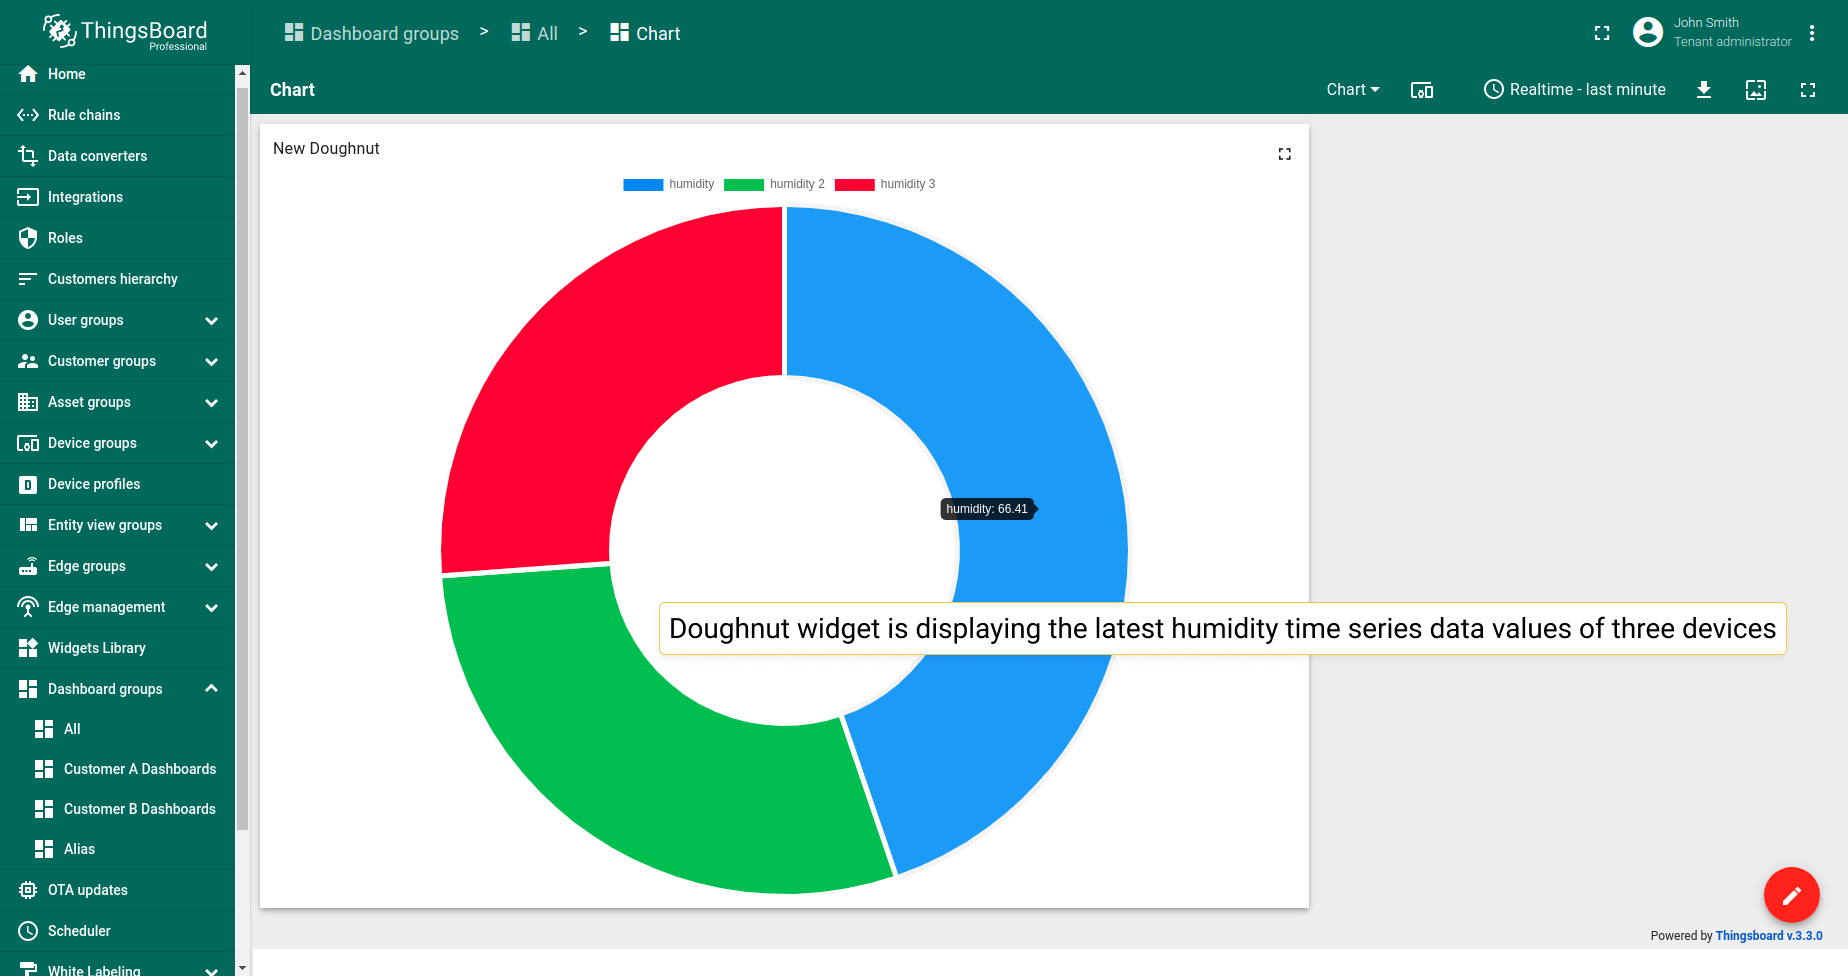This screenshot has width=1848, height=976.
Task: Open the three-dot user menu
Action: 1812,33
